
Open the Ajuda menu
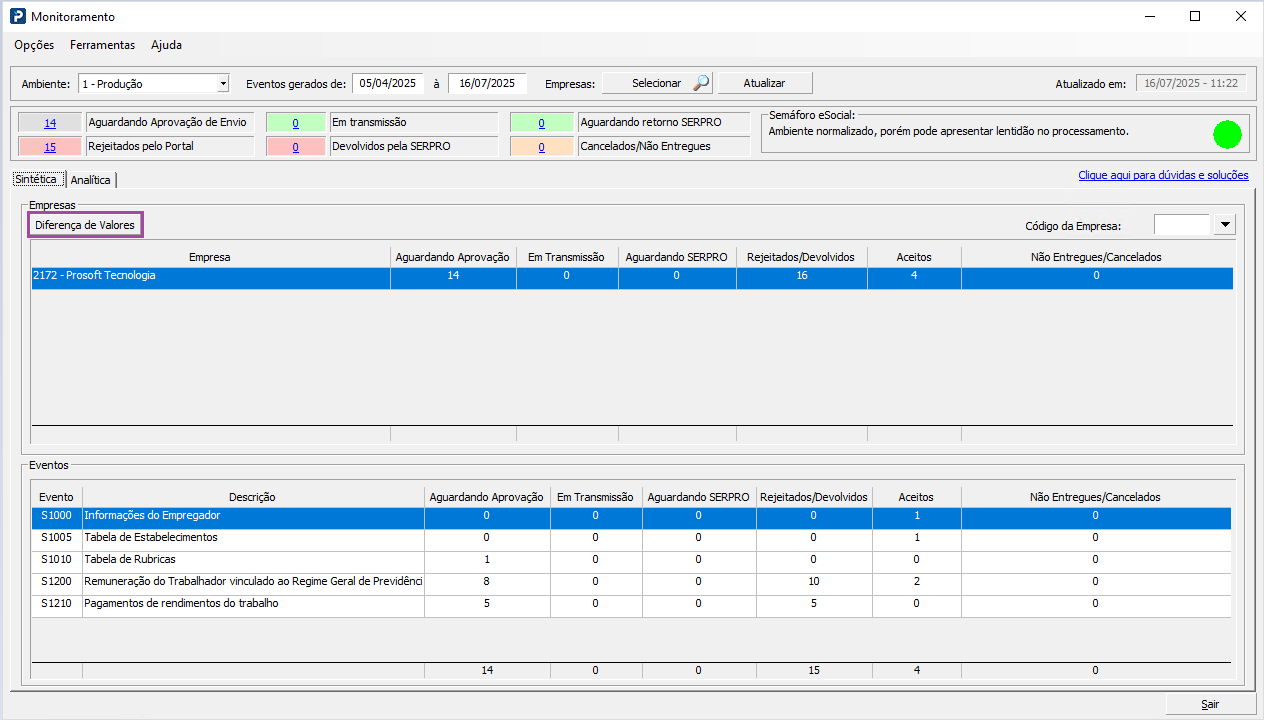(166, 45)
